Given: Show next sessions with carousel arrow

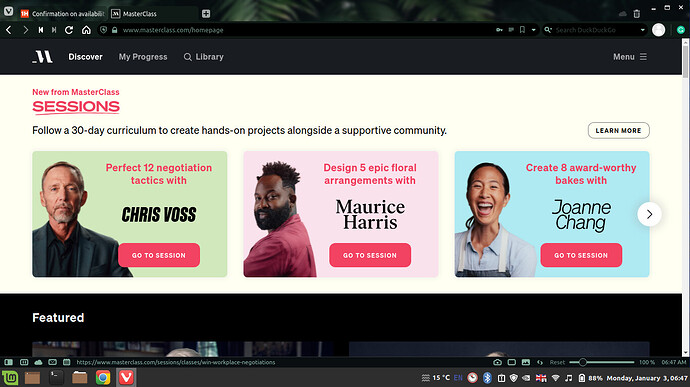Looking at the screenshot, I should pos(649,214).
